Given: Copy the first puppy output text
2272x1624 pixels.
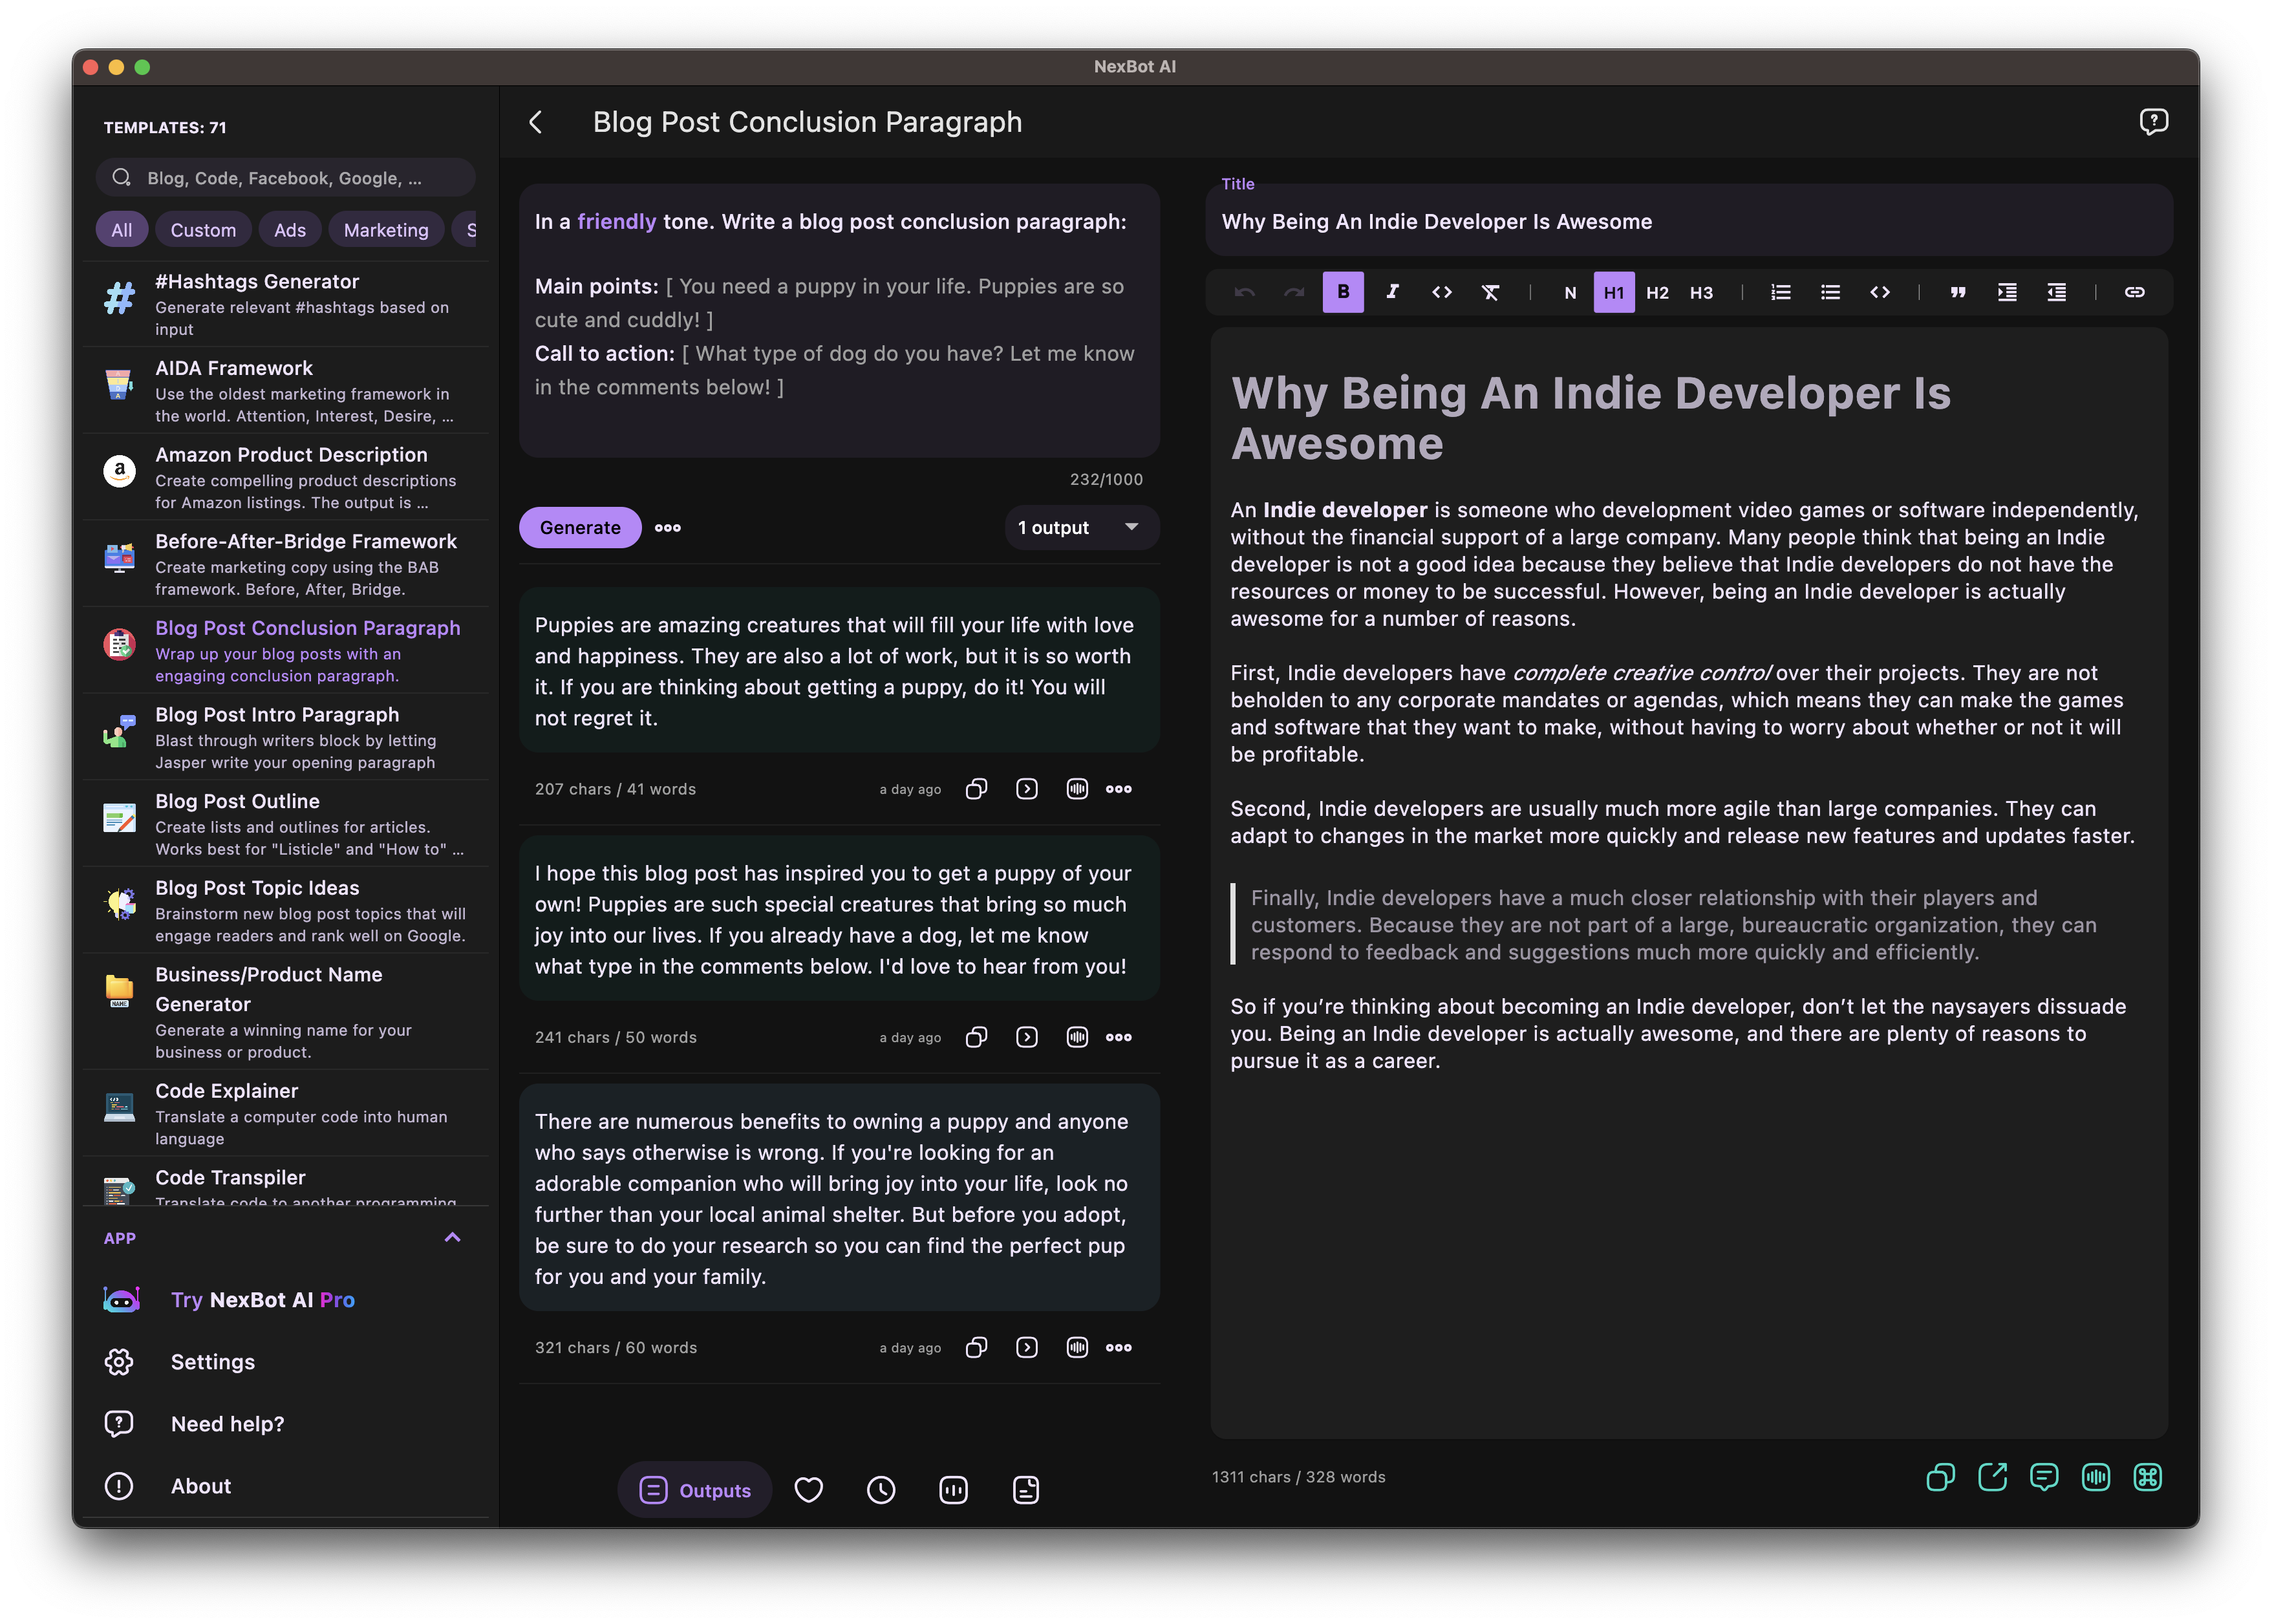Looking at the screenshot, I should pyautogui.click(x=976, y=789).
